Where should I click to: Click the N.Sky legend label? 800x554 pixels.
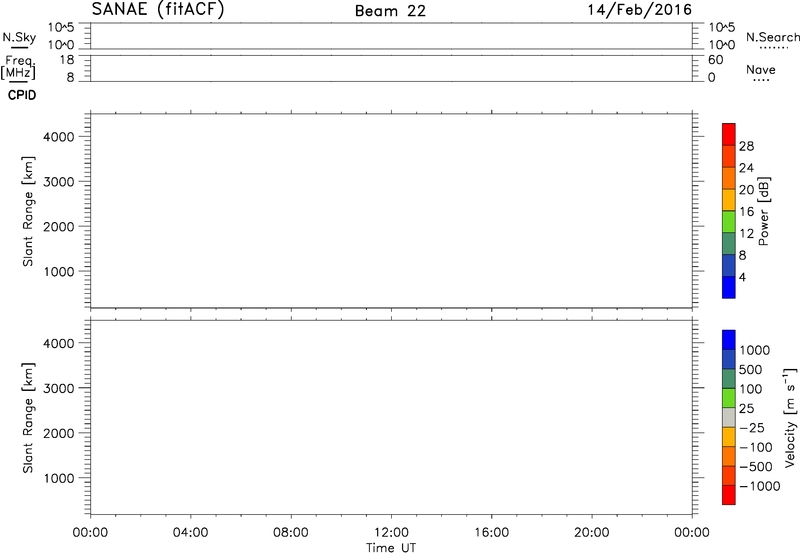coord(20,36)
